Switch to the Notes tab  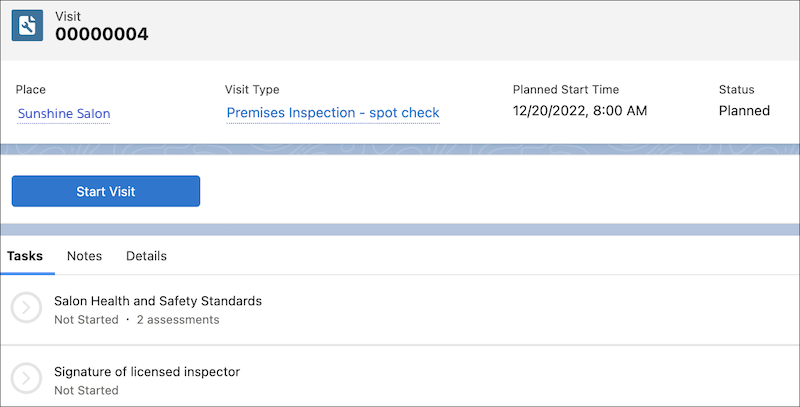84,256
